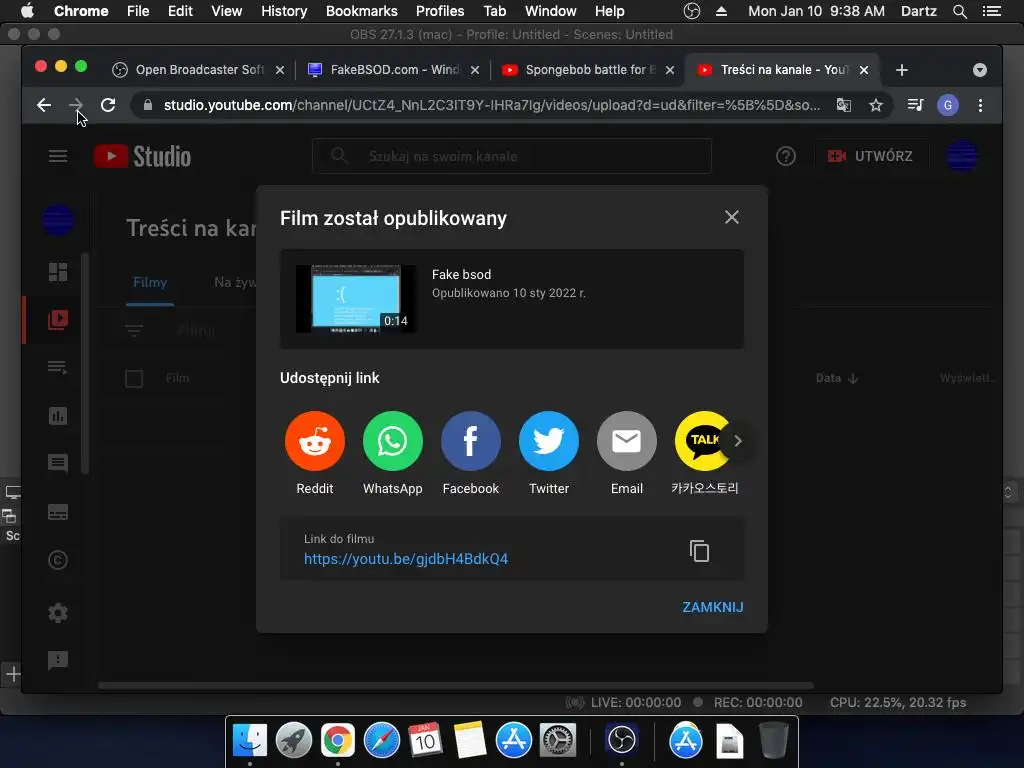This screenshot has width=1024, height=768.
Task: Open the filter icon in content list
Action: [x=134, y=330]
